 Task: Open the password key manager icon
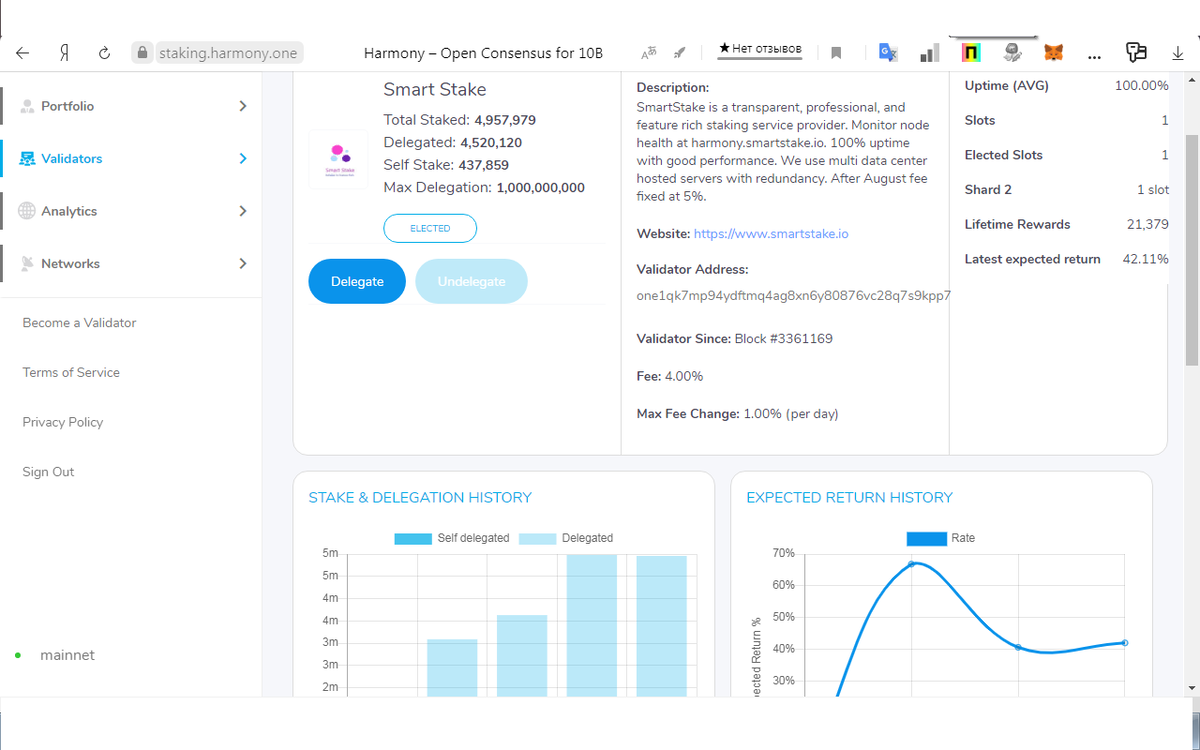point(1136,52)
